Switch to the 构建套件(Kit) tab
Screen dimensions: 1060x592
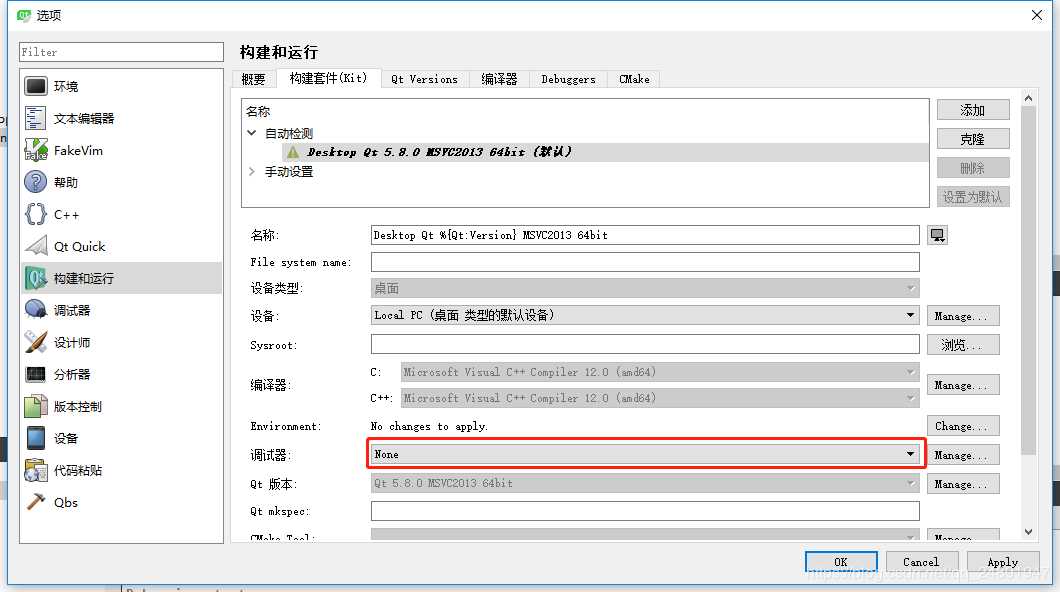[329, 78]
